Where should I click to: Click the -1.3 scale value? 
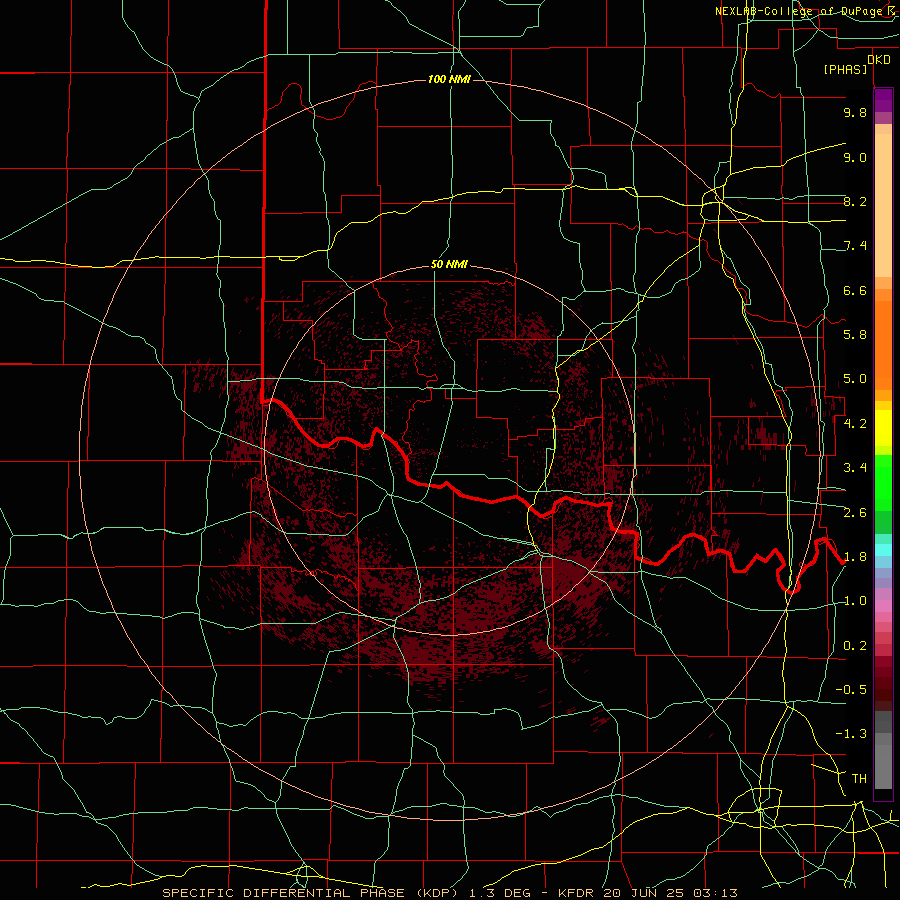point(851,734)
